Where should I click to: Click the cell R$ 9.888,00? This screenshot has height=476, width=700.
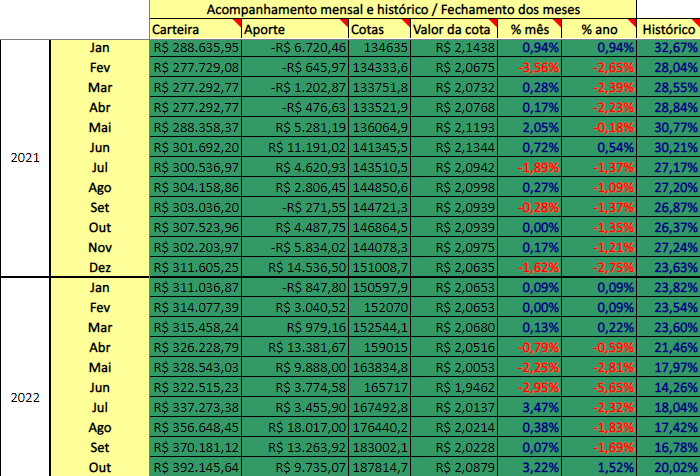295,367
